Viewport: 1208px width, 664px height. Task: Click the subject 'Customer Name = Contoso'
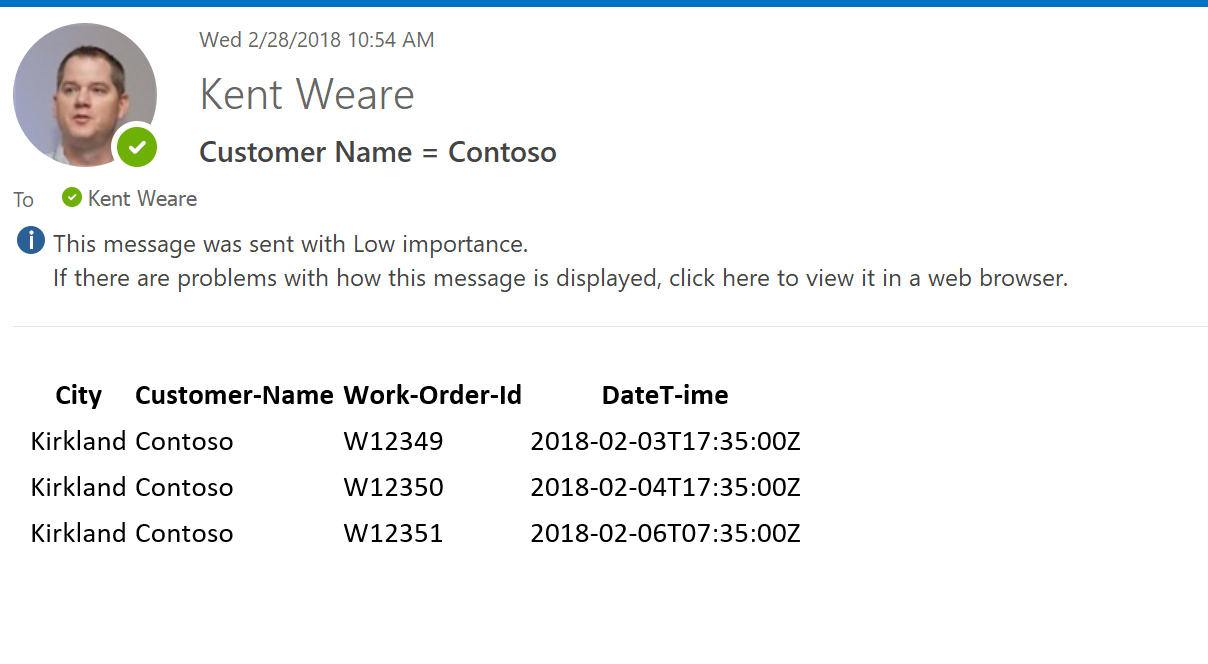(x=378, y=152)
